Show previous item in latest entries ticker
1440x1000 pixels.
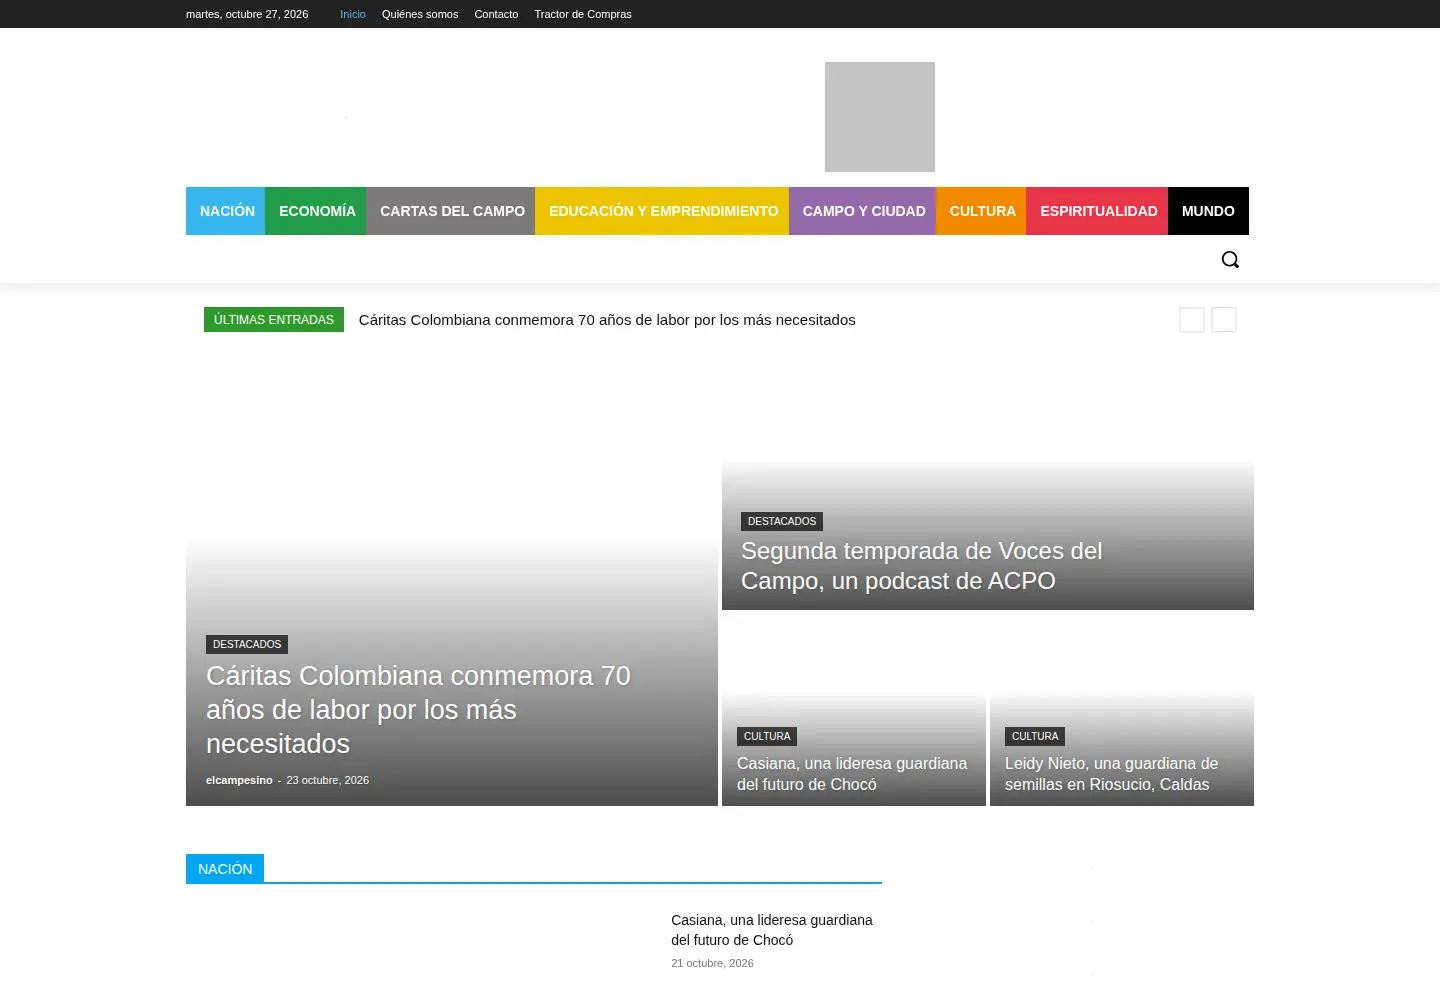tap(1192, 320)
